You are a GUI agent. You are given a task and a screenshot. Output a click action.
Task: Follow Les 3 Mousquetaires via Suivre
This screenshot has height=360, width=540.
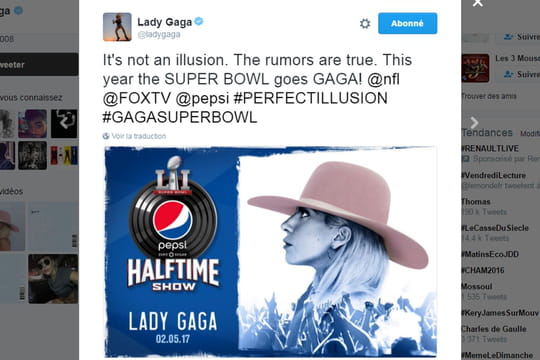520,74
